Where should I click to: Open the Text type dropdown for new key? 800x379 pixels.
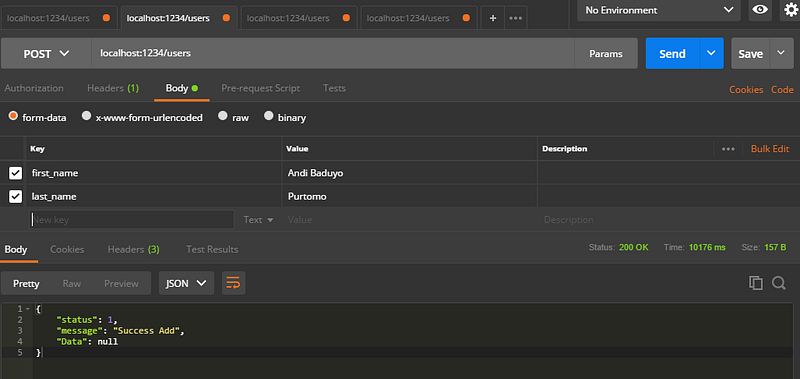pos(258,220)
